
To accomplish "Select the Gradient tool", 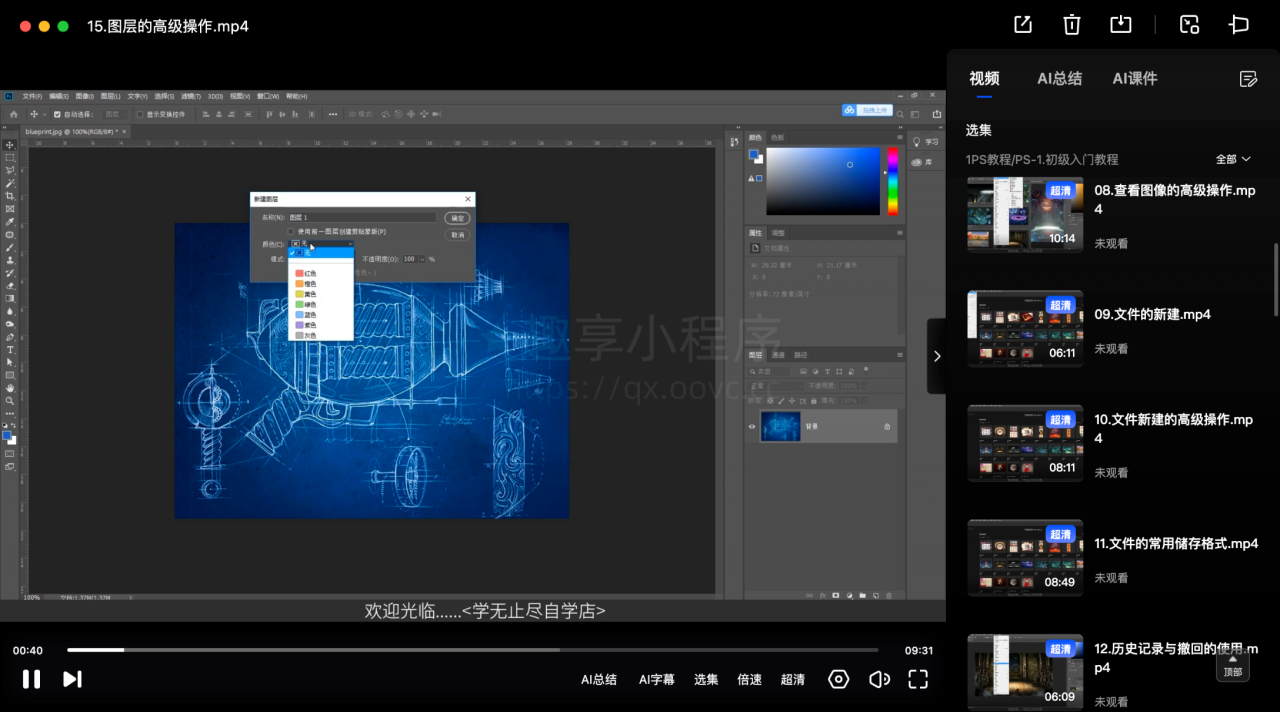I will (x=10, y=298).
